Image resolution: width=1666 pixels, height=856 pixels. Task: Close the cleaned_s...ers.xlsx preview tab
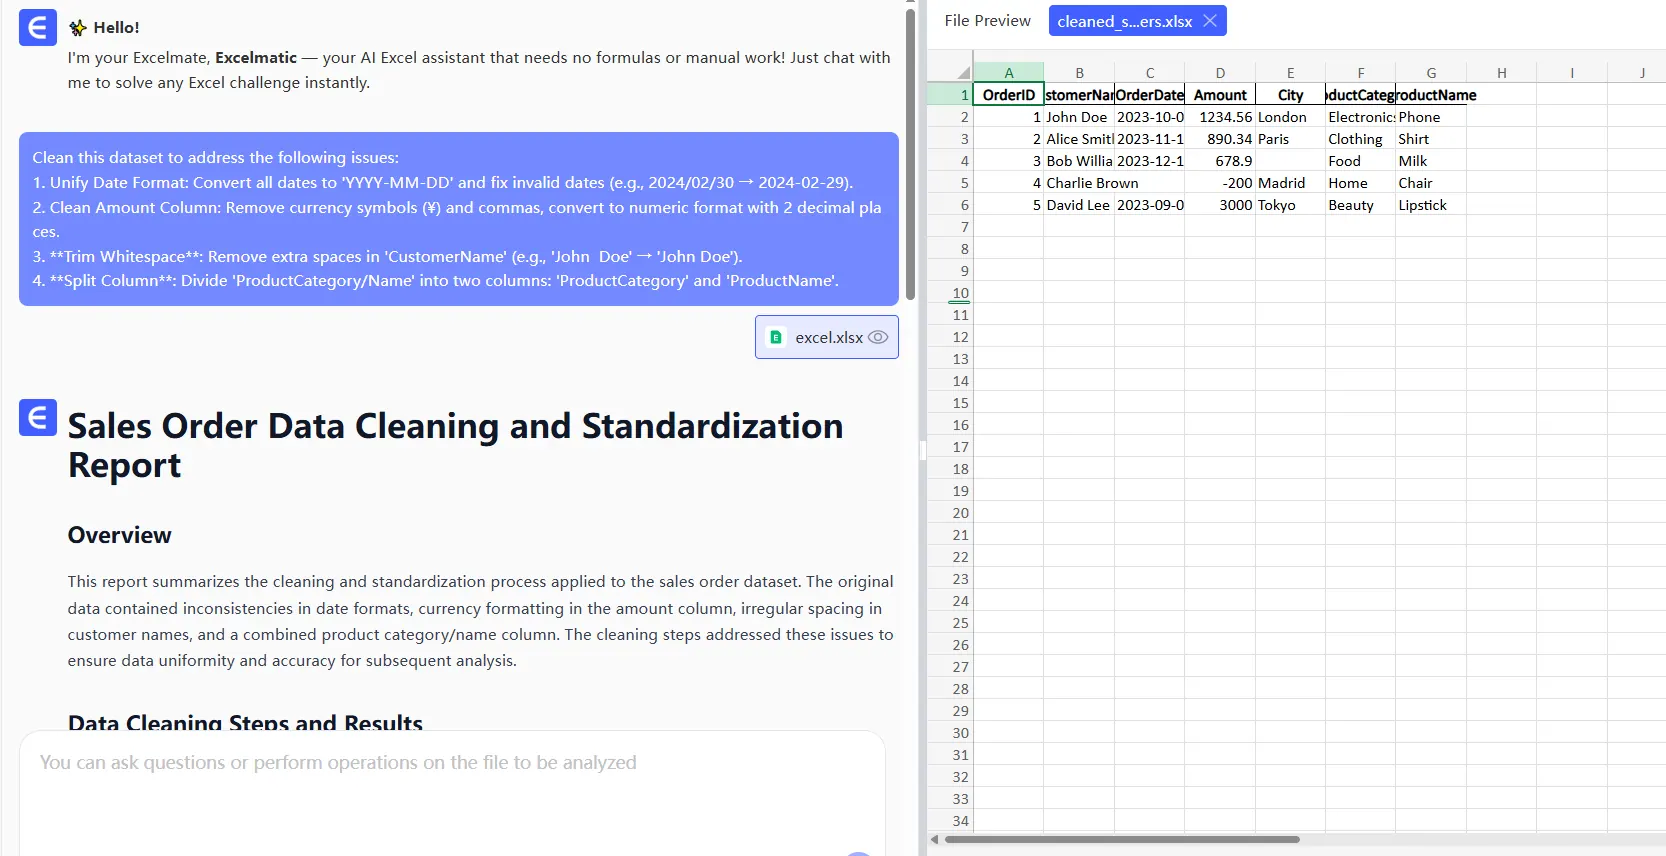1210,21
